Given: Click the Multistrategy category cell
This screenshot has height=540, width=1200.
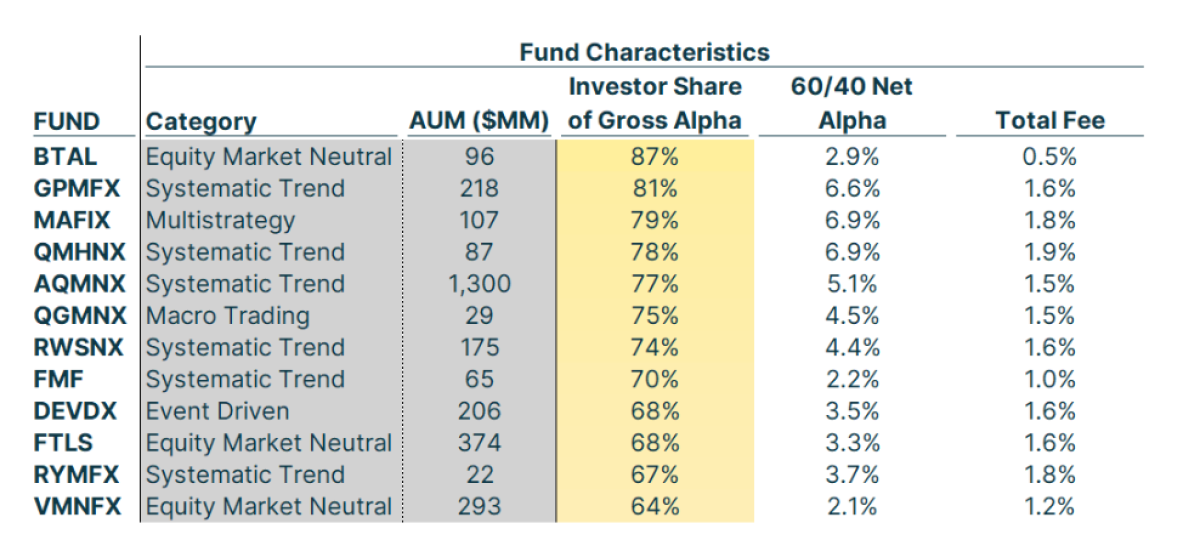Looking at the screenshot, I should click(x=220, y=220).
